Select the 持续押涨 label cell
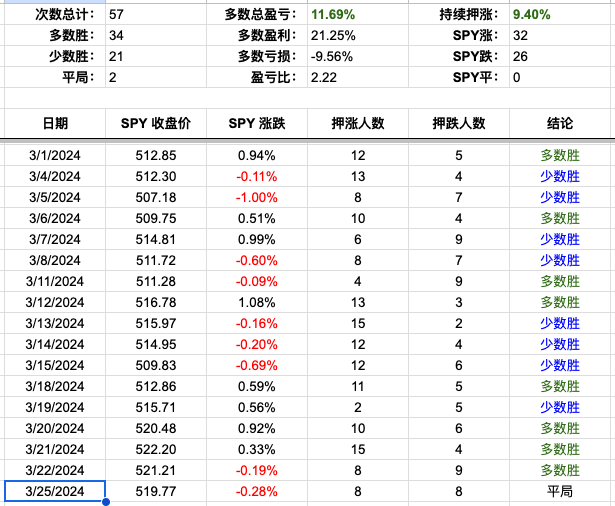 [459, 15]
